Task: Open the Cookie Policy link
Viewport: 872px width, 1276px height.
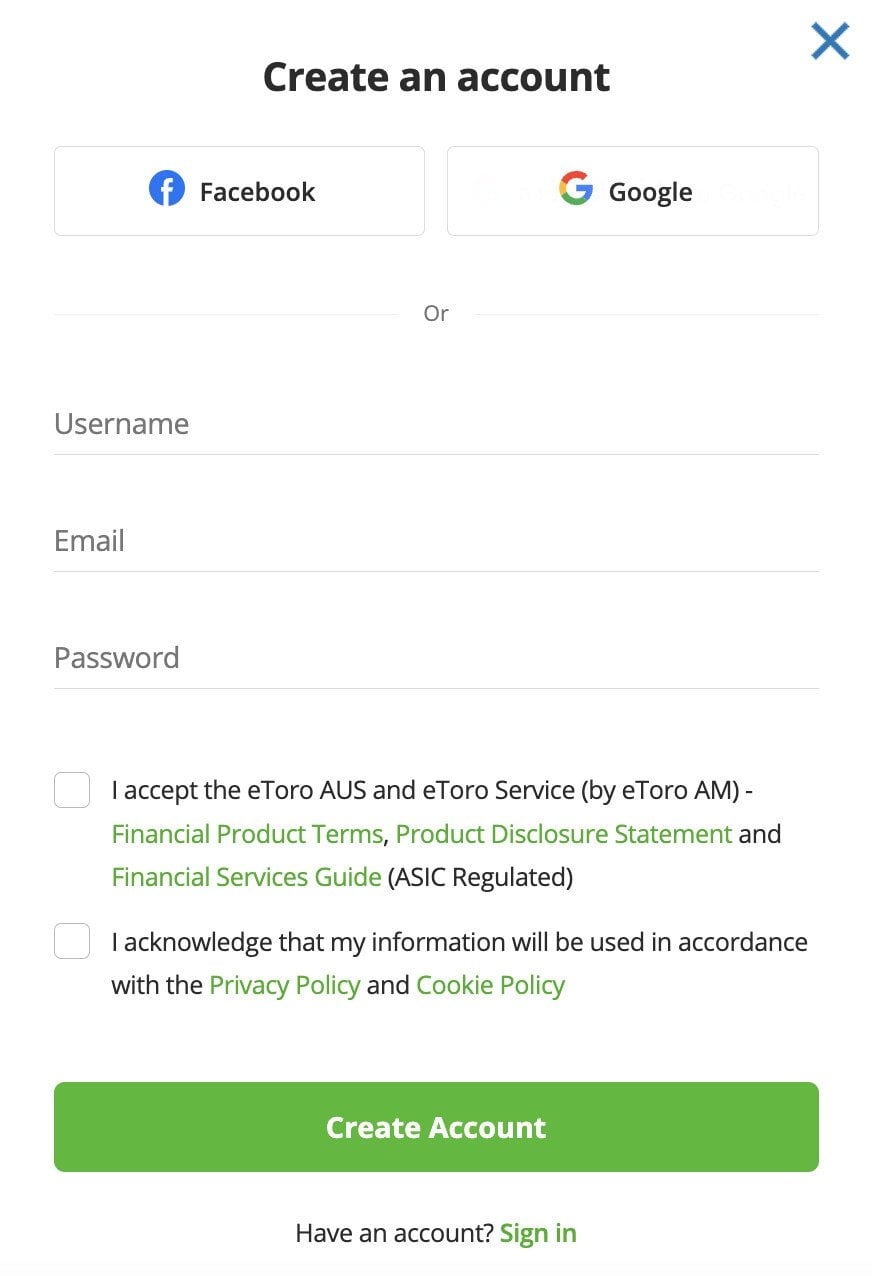Action: coord(490,985)
